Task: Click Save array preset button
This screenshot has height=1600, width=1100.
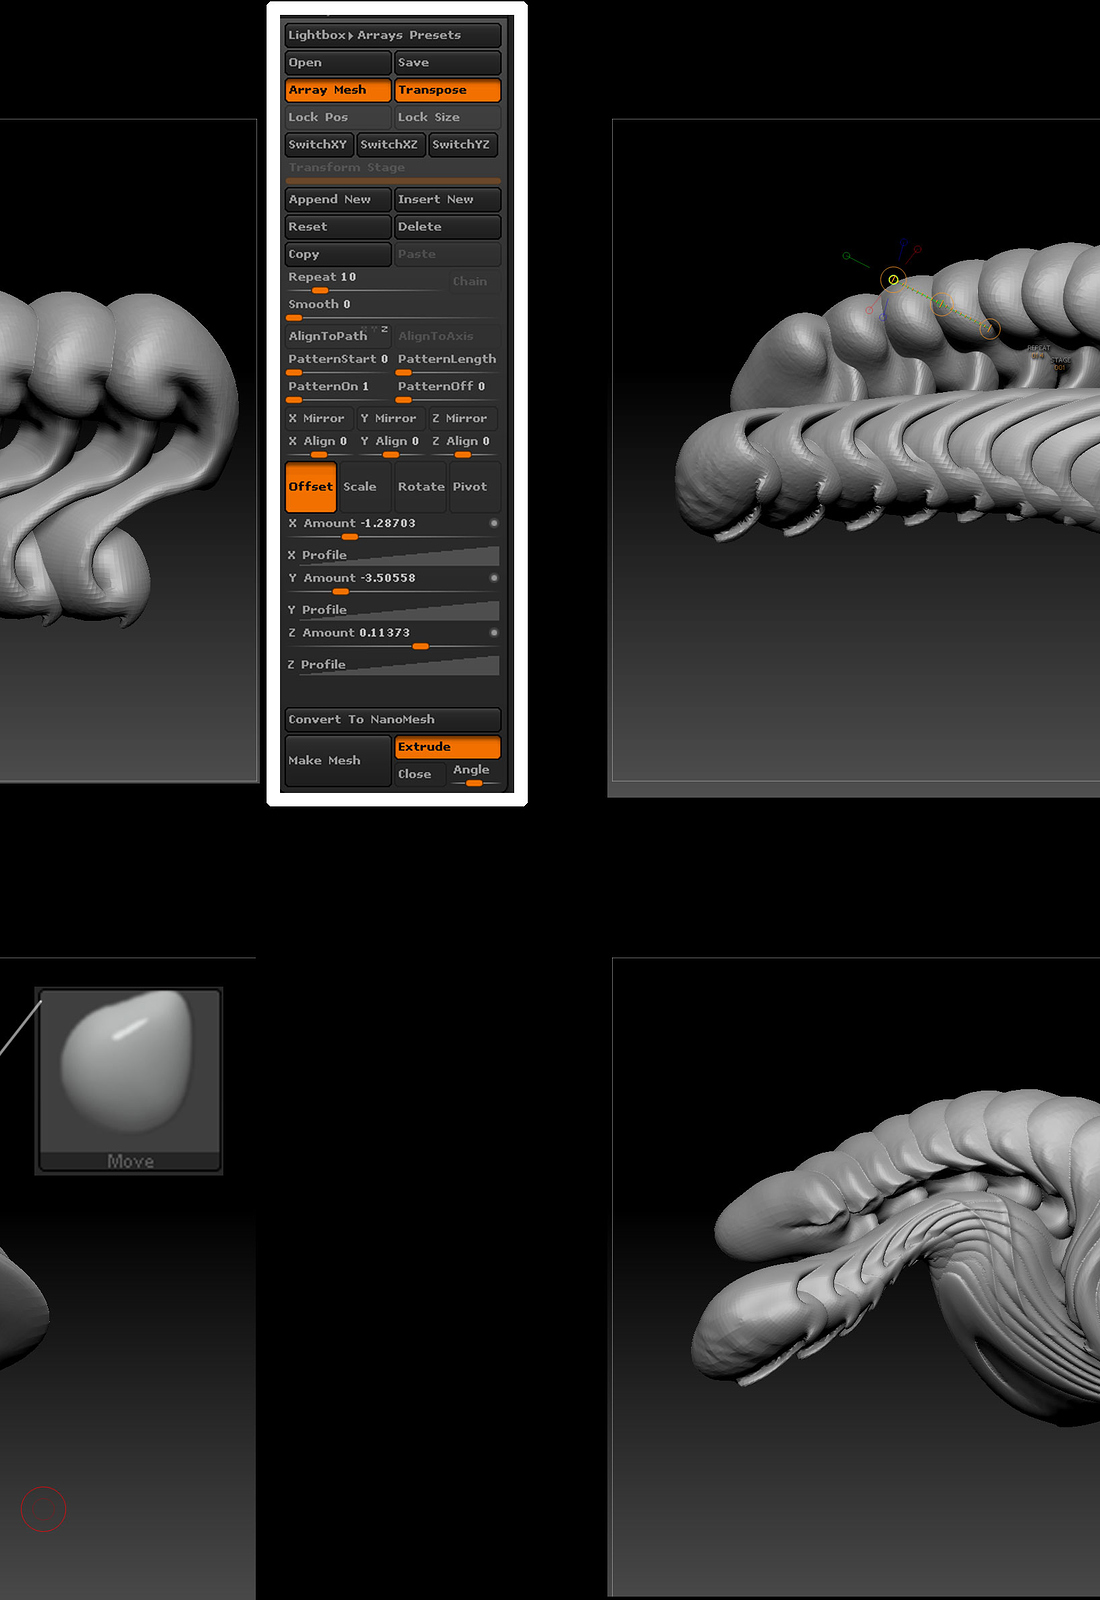Action: [448, 62]
